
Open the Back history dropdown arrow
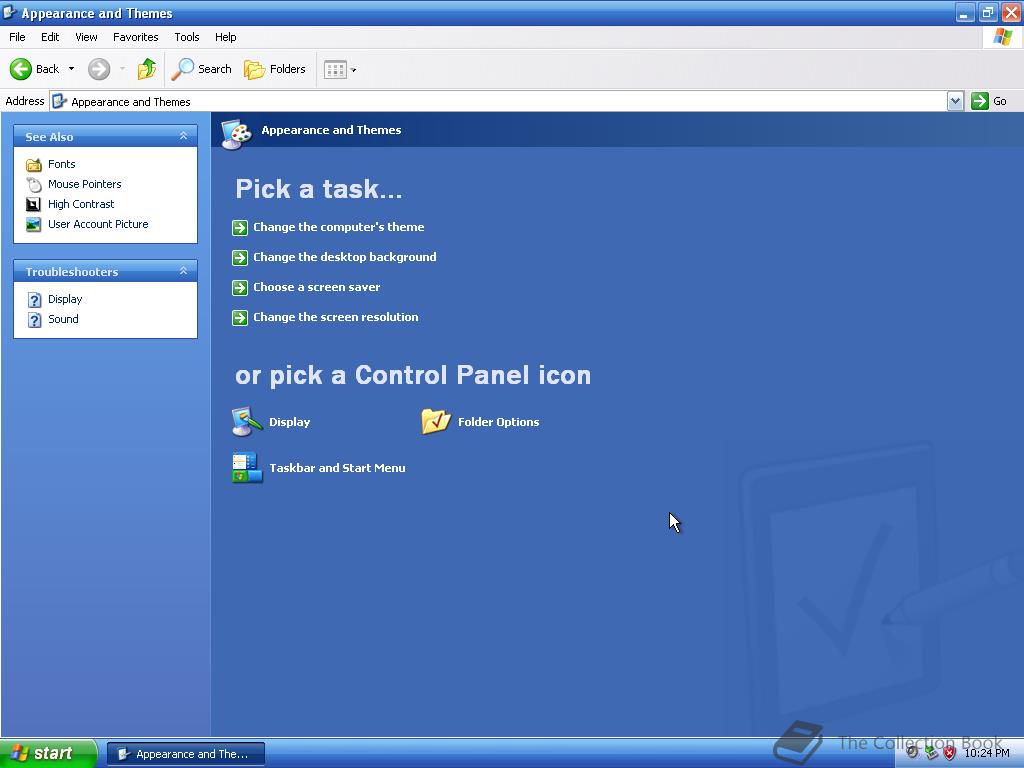(x=71, y=69)
